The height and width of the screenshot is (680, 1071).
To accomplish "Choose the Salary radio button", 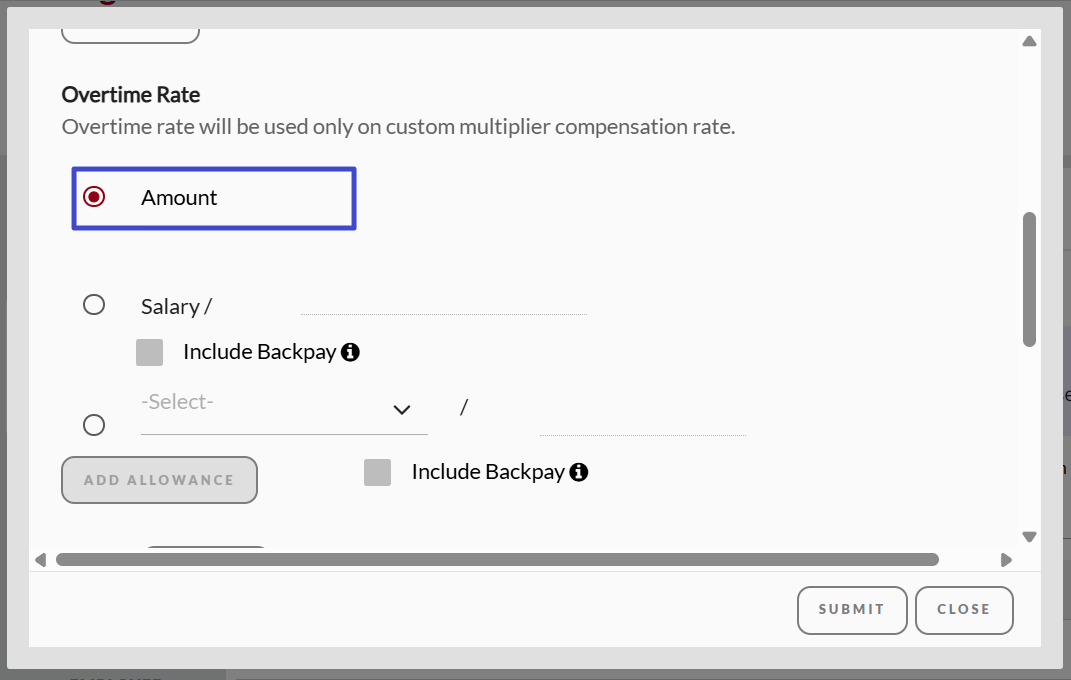I will pyautogui.click(x=94, y=305).
